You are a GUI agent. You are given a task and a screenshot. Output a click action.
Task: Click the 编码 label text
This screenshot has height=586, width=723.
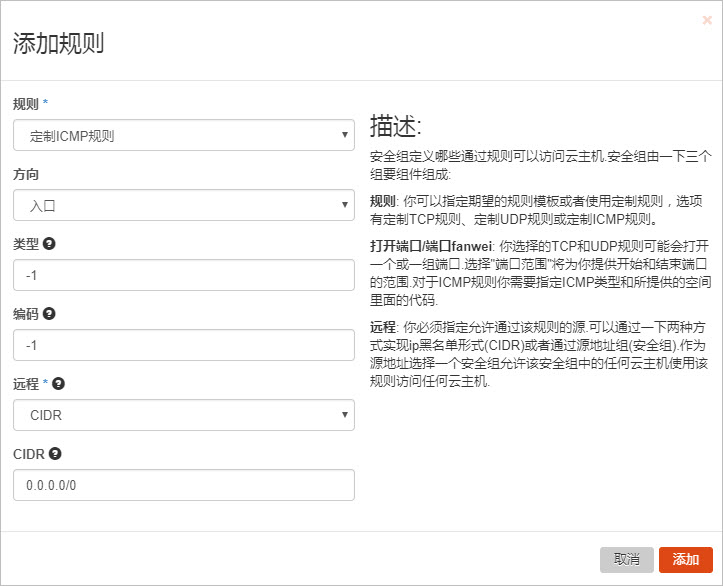tap(25, 314)
